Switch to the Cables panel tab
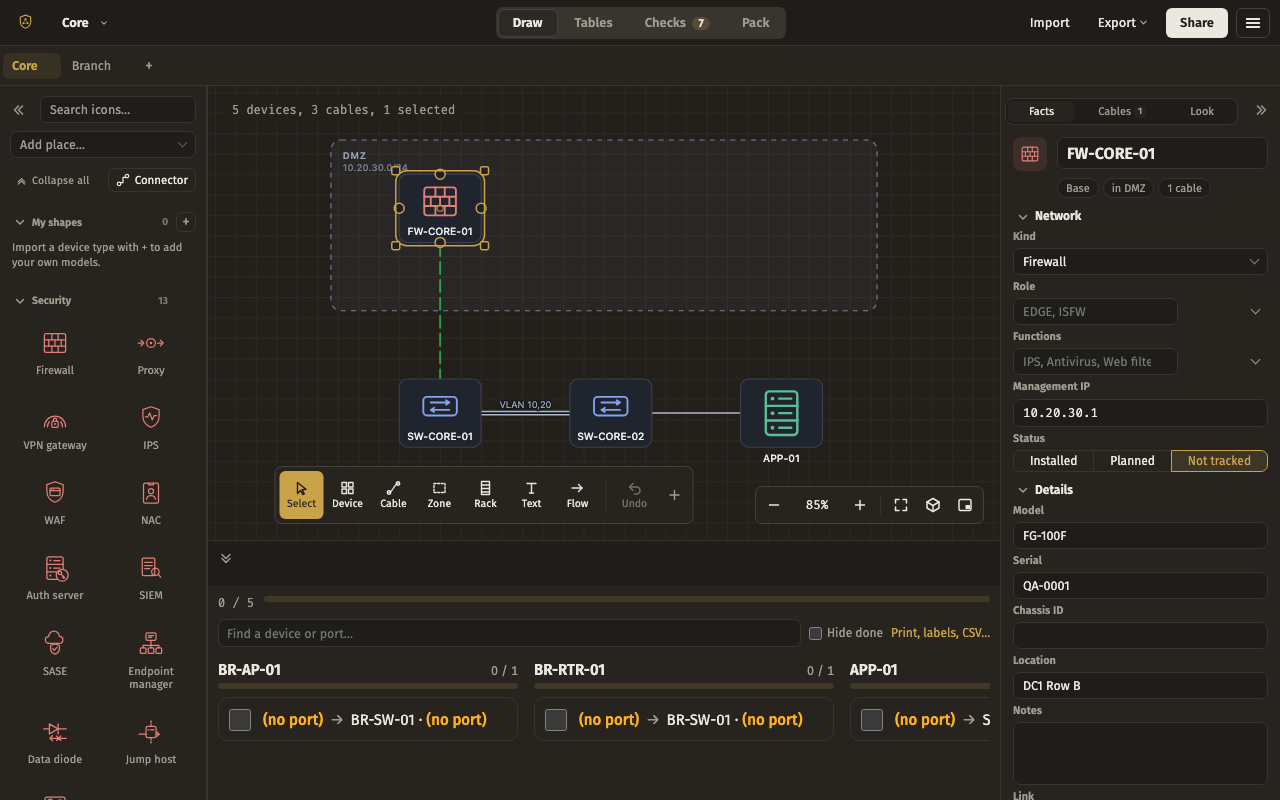Screen dimensions: 1280x800 tap(1120, 111)
